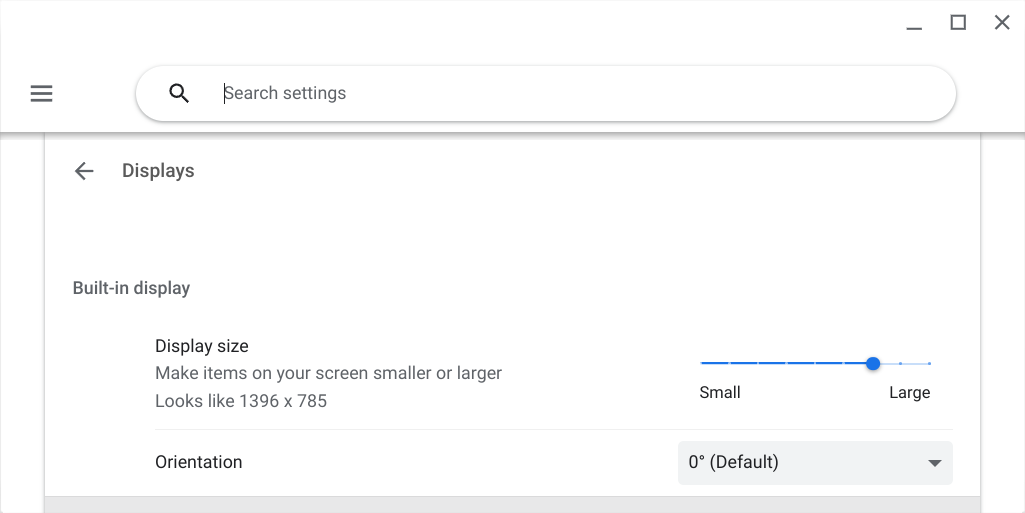
Task: Click the Small label under the slider
Action: 720,393
